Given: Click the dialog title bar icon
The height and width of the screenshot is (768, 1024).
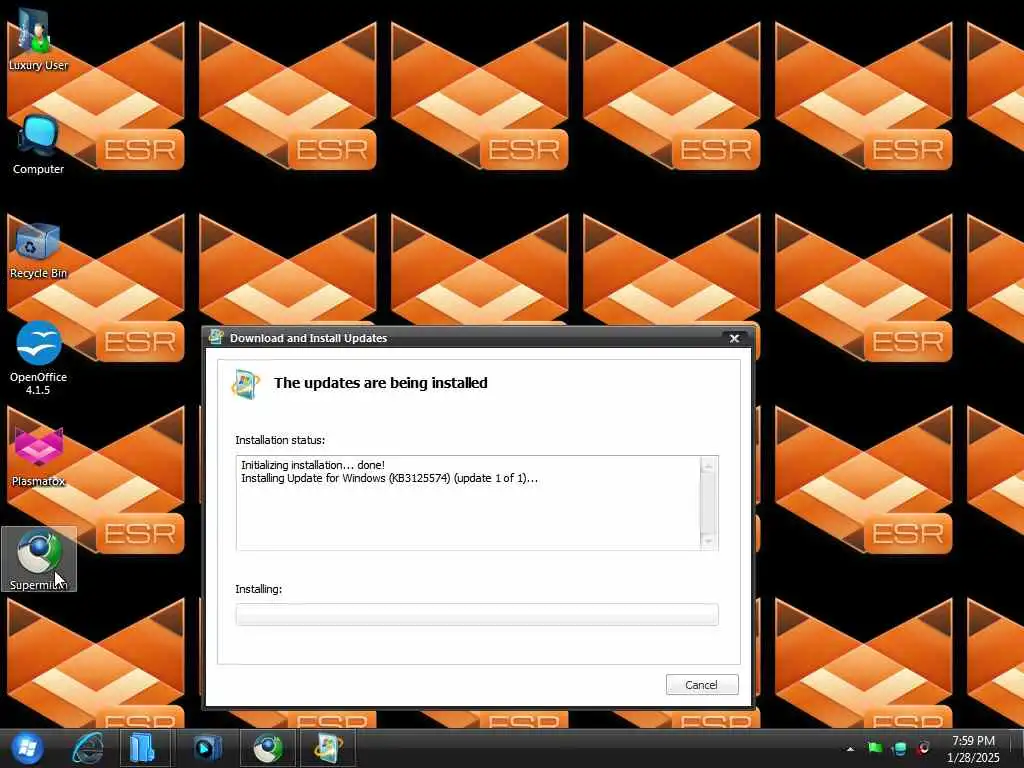Looking at the screenshot, I should coord(216,337).
